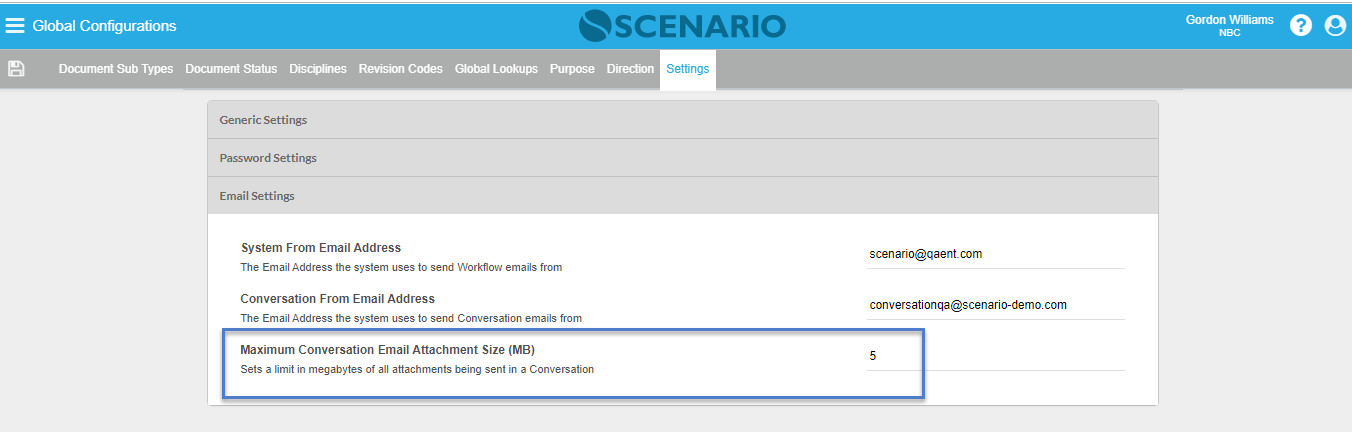Edit the Conversation From Email Address field
The height and width of the screenshot is (432, 1352).
[x=995, y=305]
